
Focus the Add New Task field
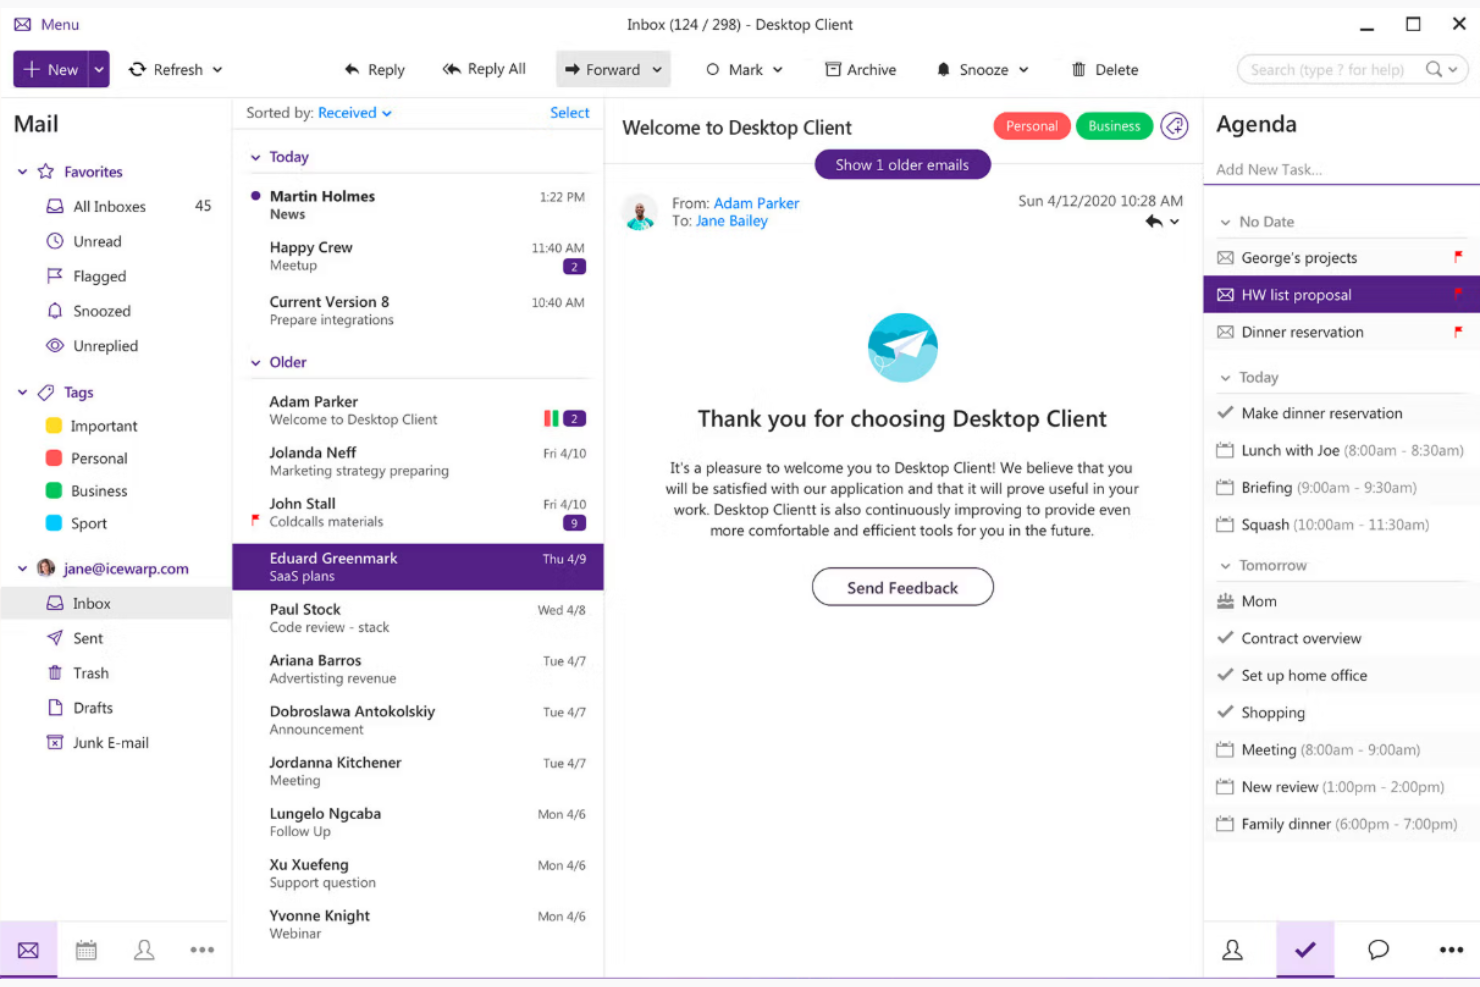tap(1340, 170)
